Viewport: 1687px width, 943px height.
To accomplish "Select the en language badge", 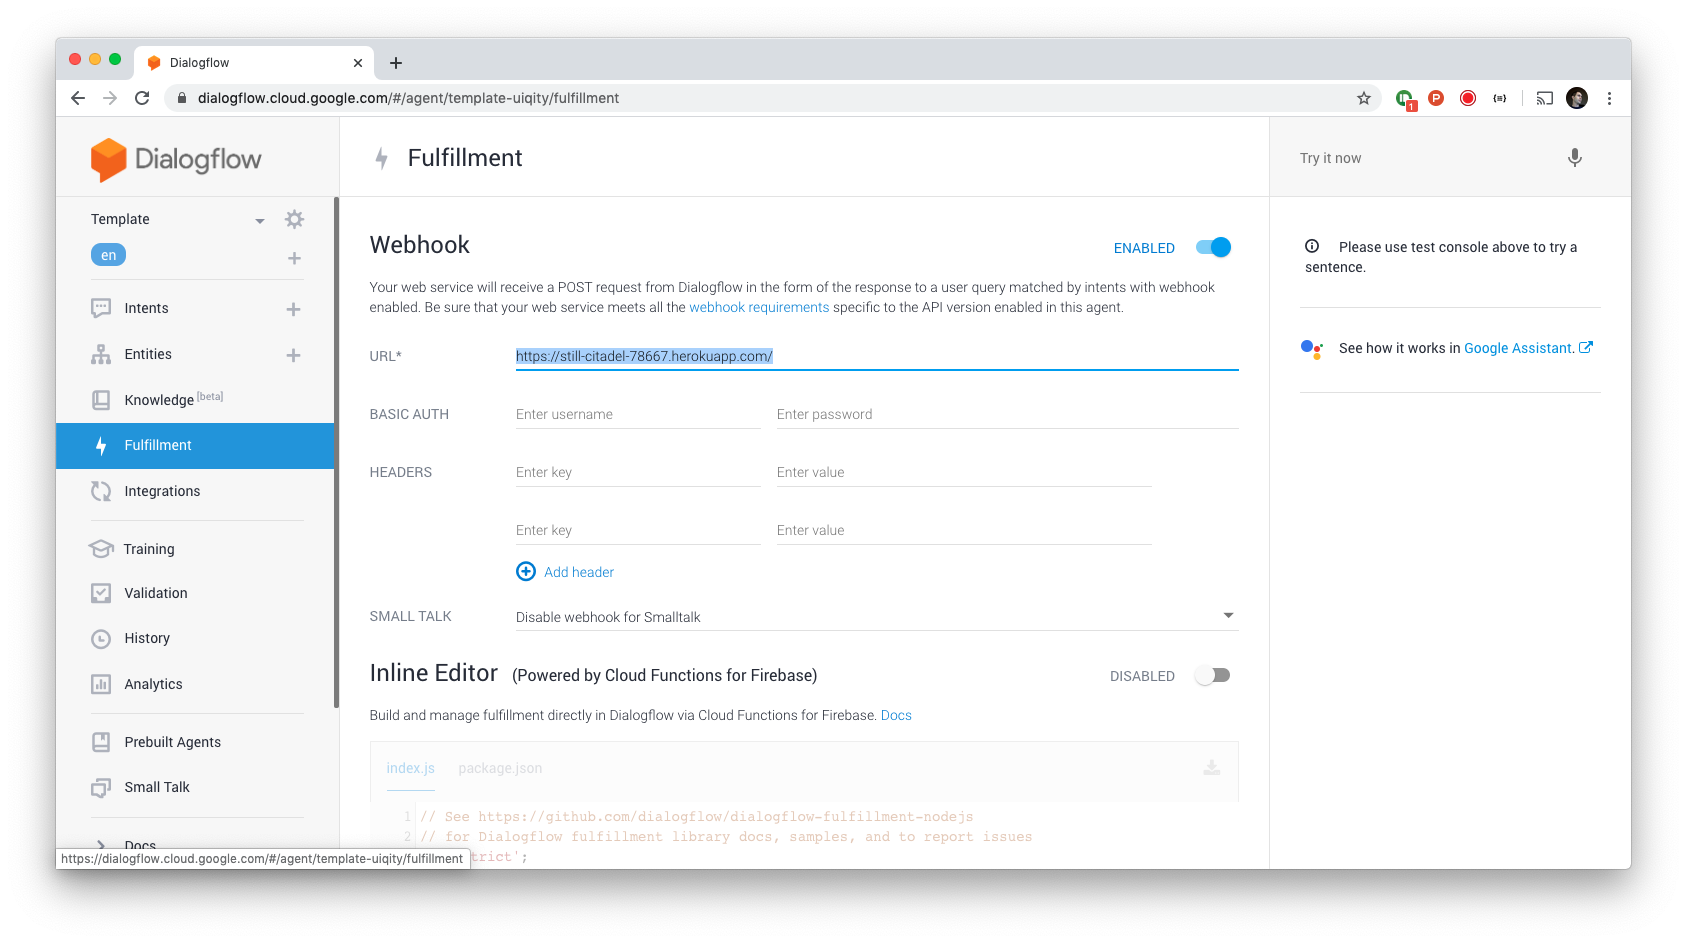I will (x=108, y=255).
